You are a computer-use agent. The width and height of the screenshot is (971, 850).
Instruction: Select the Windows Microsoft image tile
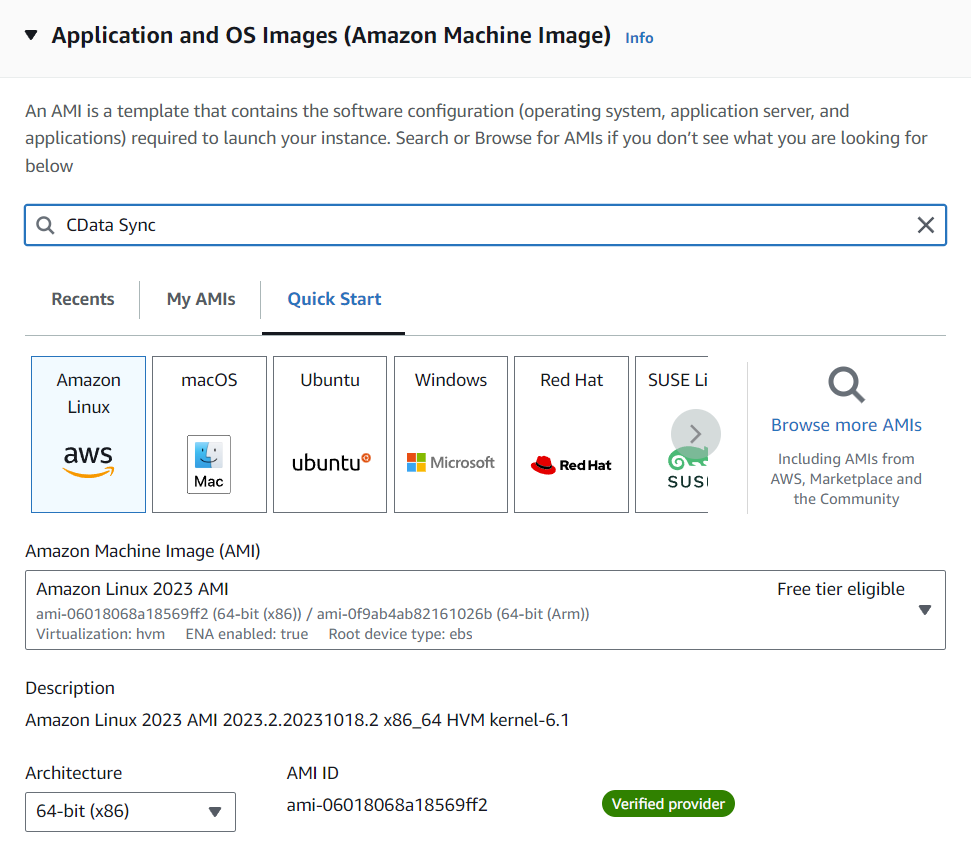click(451, 434)
